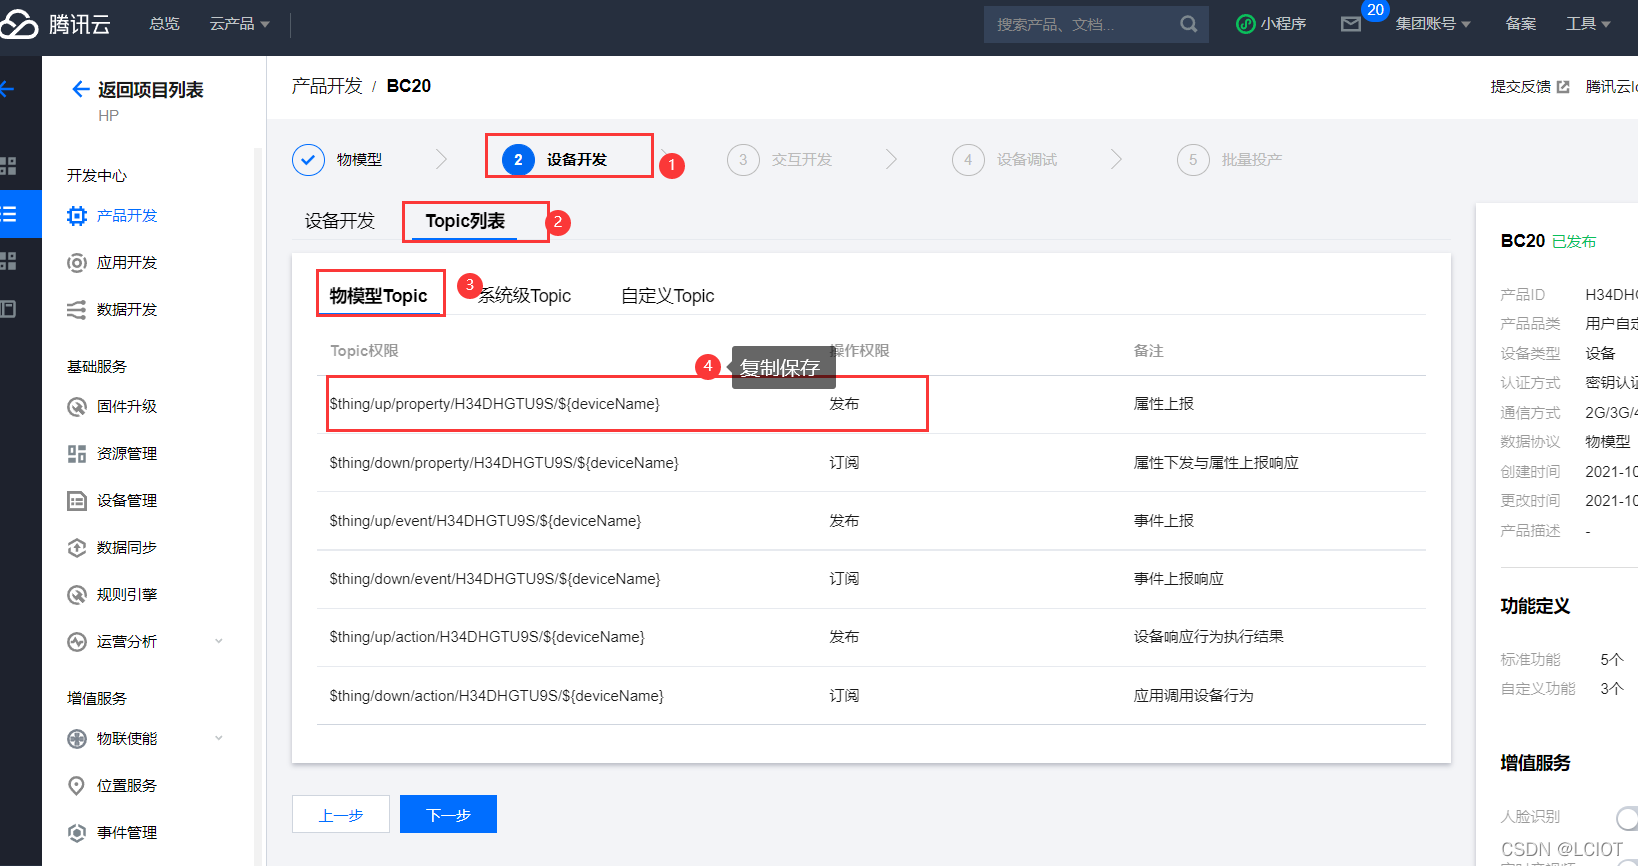Select the 系统级Topic tab
The image size is (1638, 866).
click(x=525, y=296)
